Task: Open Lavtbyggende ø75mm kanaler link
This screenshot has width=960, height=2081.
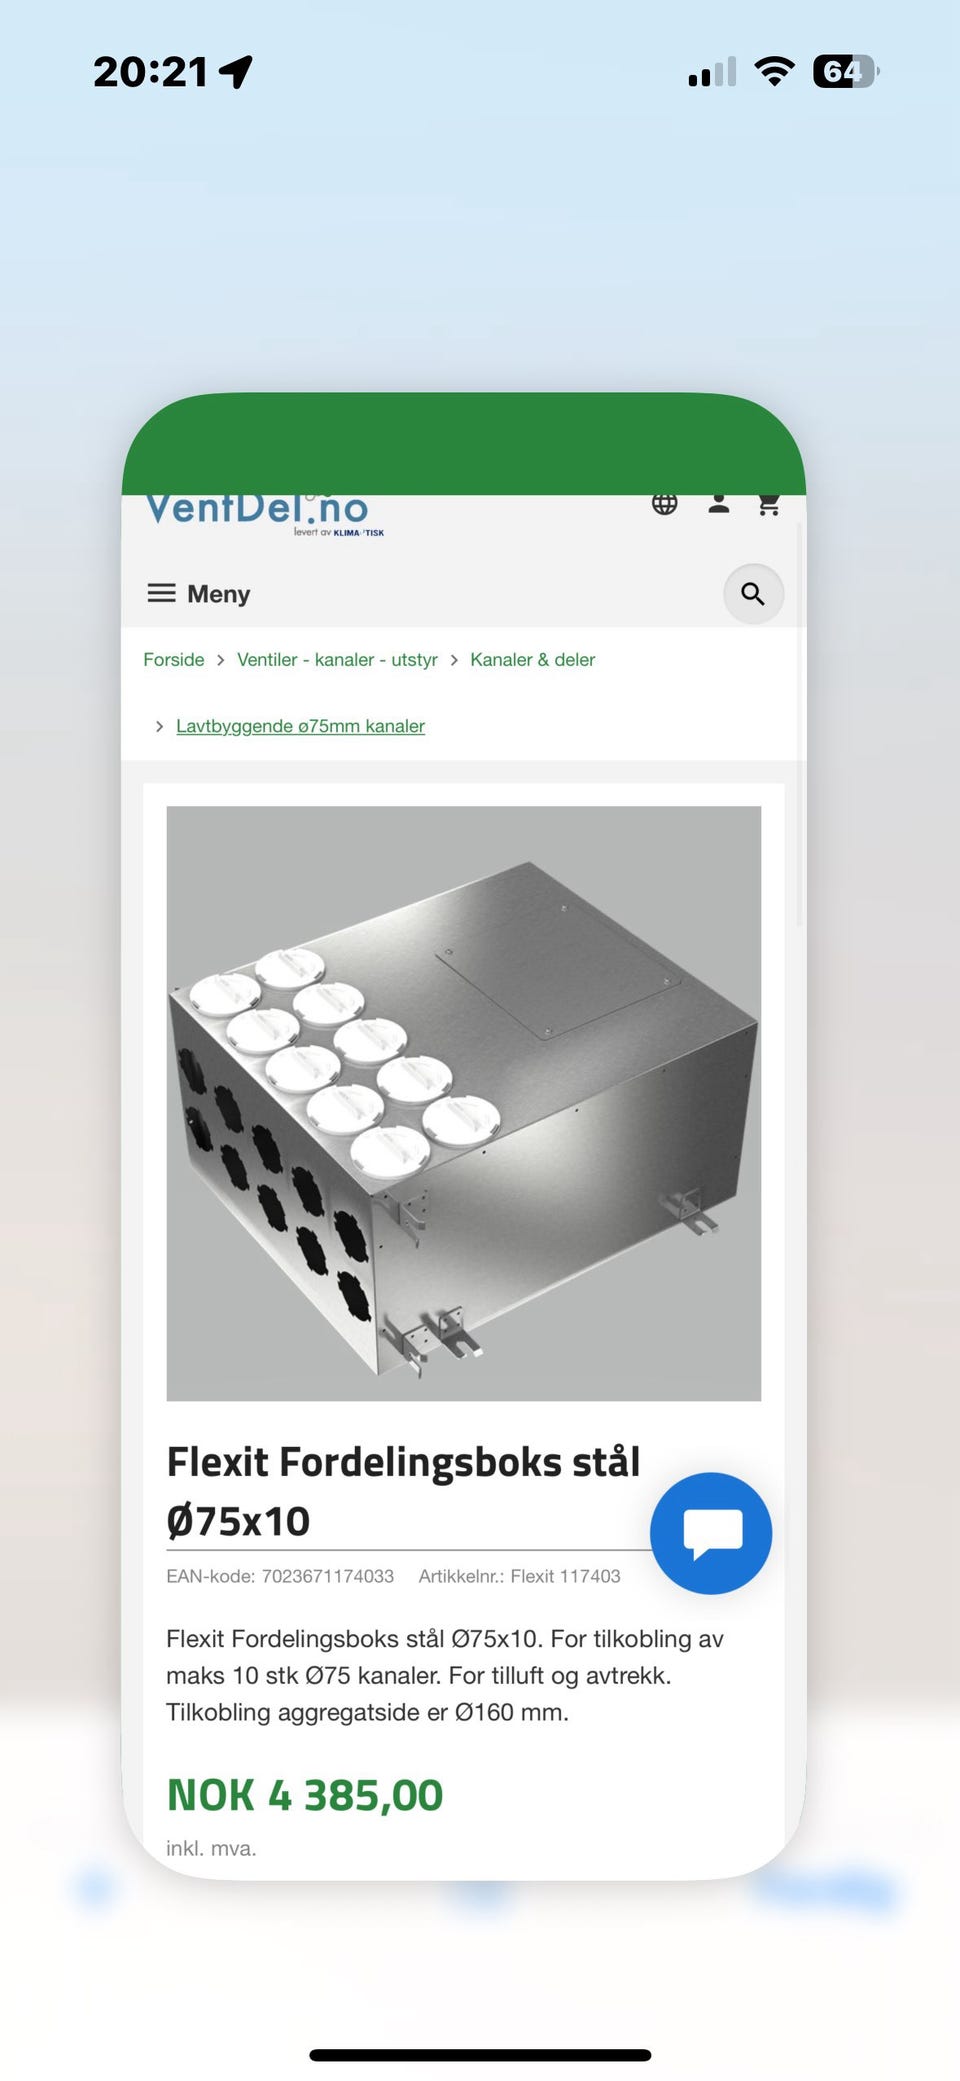Action: pyautogui.click(x=300, y=726)
